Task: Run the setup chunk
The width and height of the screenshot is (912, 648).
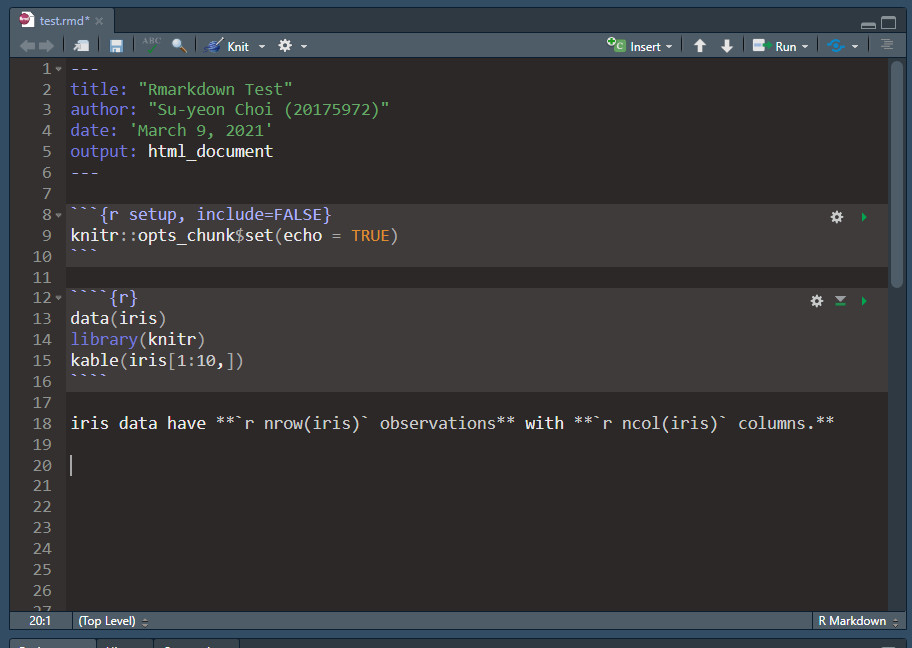Action: coord(864,217)
